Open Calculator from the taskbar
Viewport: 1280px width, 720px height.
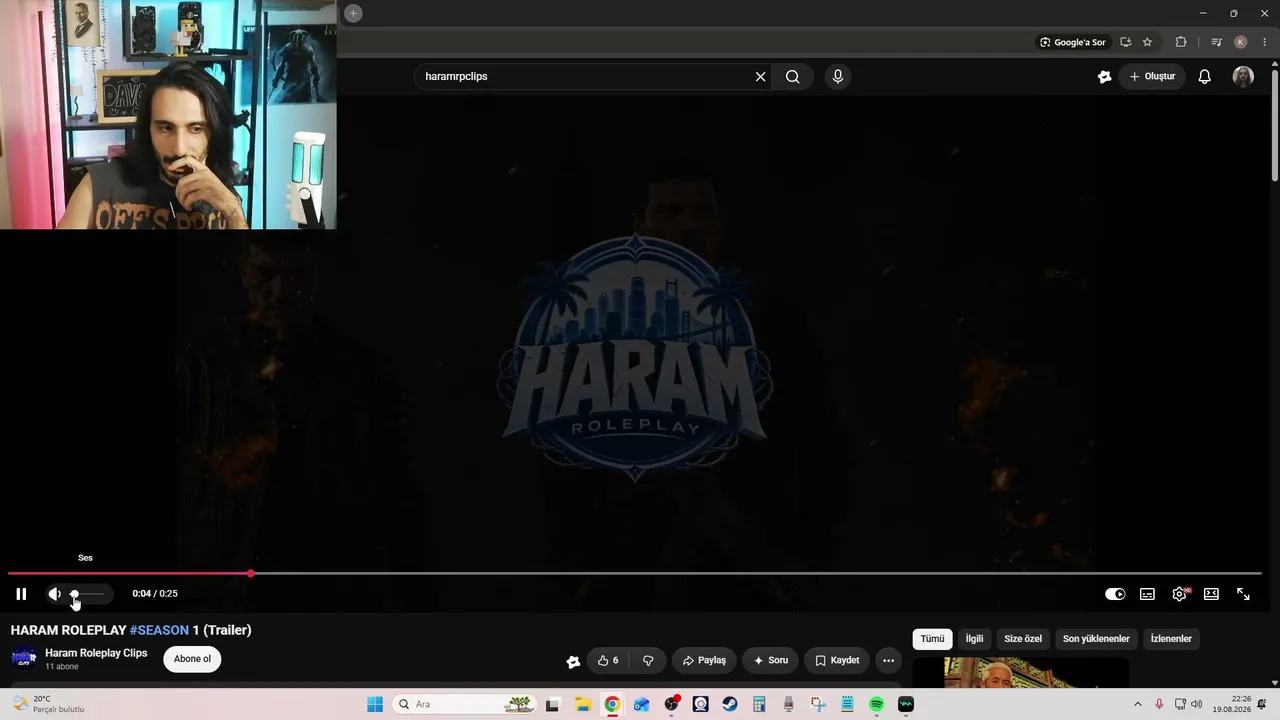[759, 704]
